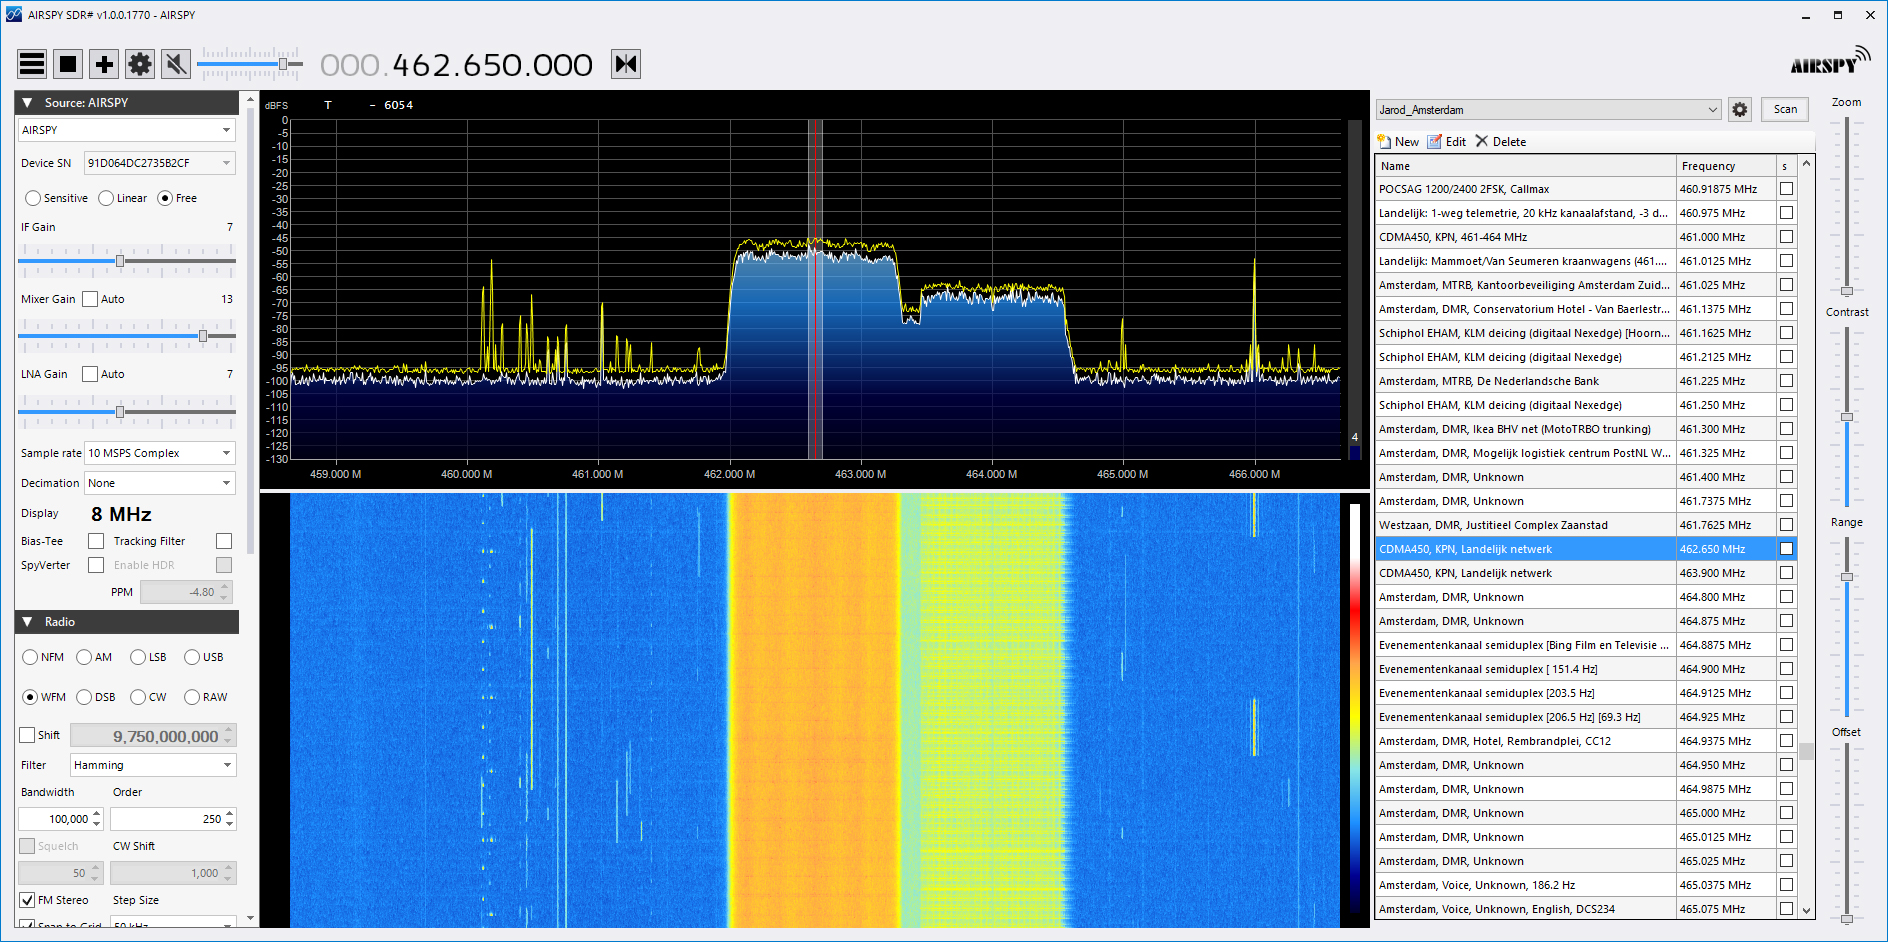Select the Sensitive gain mode

tap(33, 198)
